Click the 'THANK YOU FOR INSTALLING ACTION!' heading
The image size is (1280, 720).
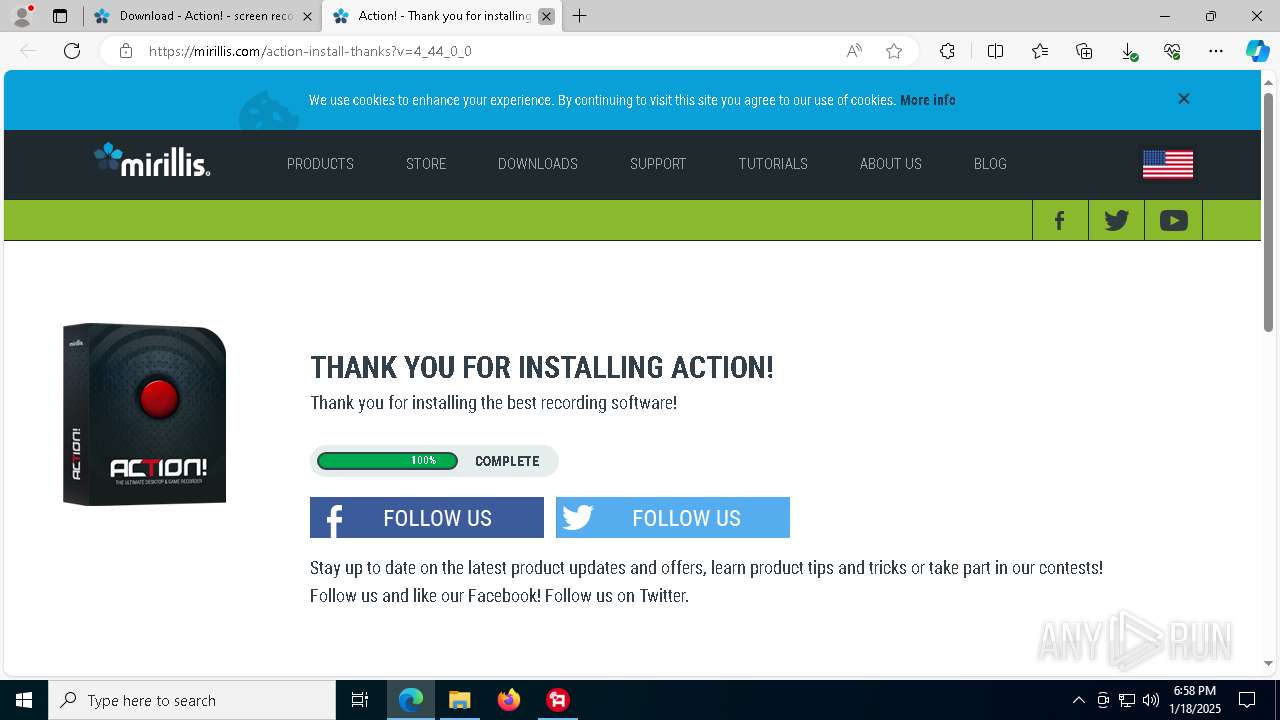coord(542,367)
